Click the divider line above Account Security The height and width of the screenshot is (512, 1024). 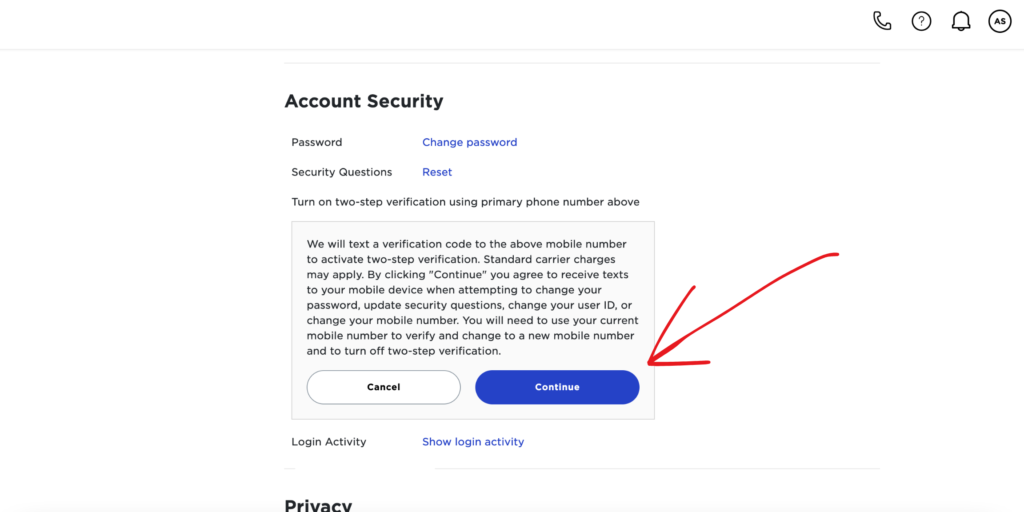click(x=582, y=64)
